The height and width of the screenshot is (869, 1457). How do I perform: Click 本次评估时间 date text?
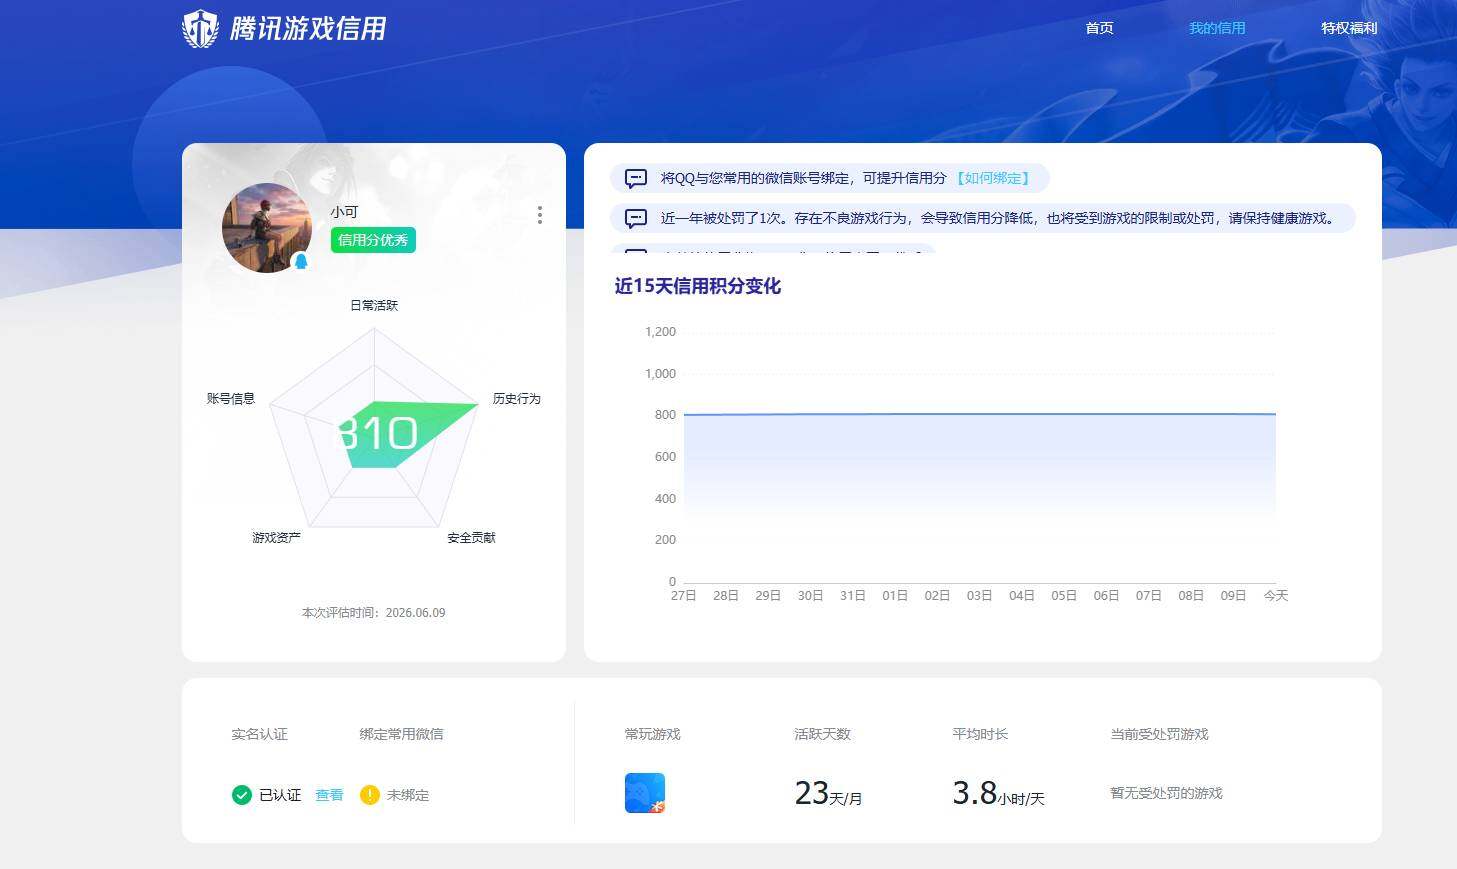tap(374, 613)
